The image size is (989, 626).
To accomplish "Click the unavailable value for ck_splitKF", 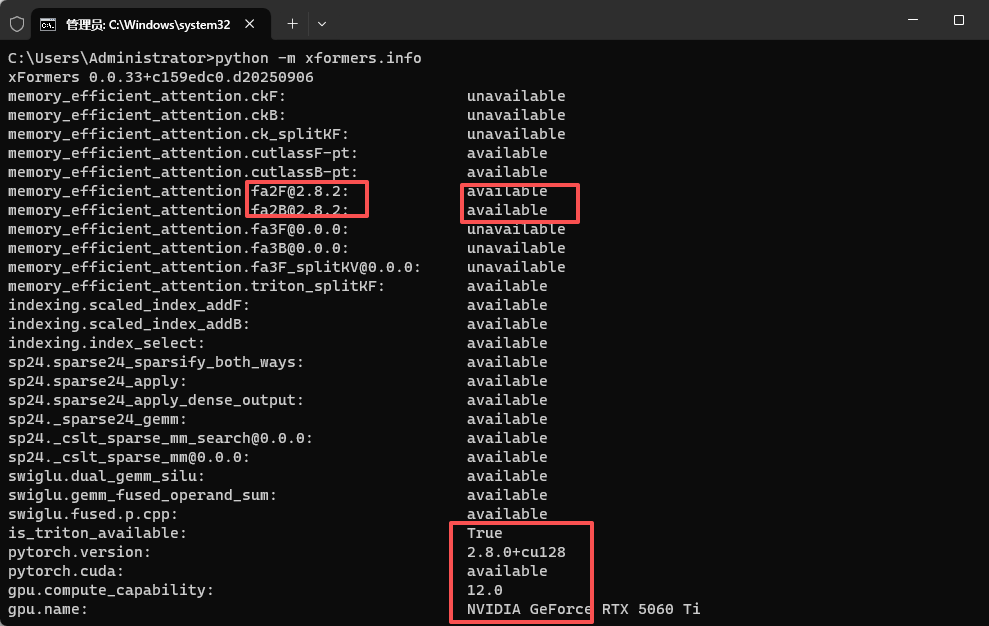I will (516, 134).
